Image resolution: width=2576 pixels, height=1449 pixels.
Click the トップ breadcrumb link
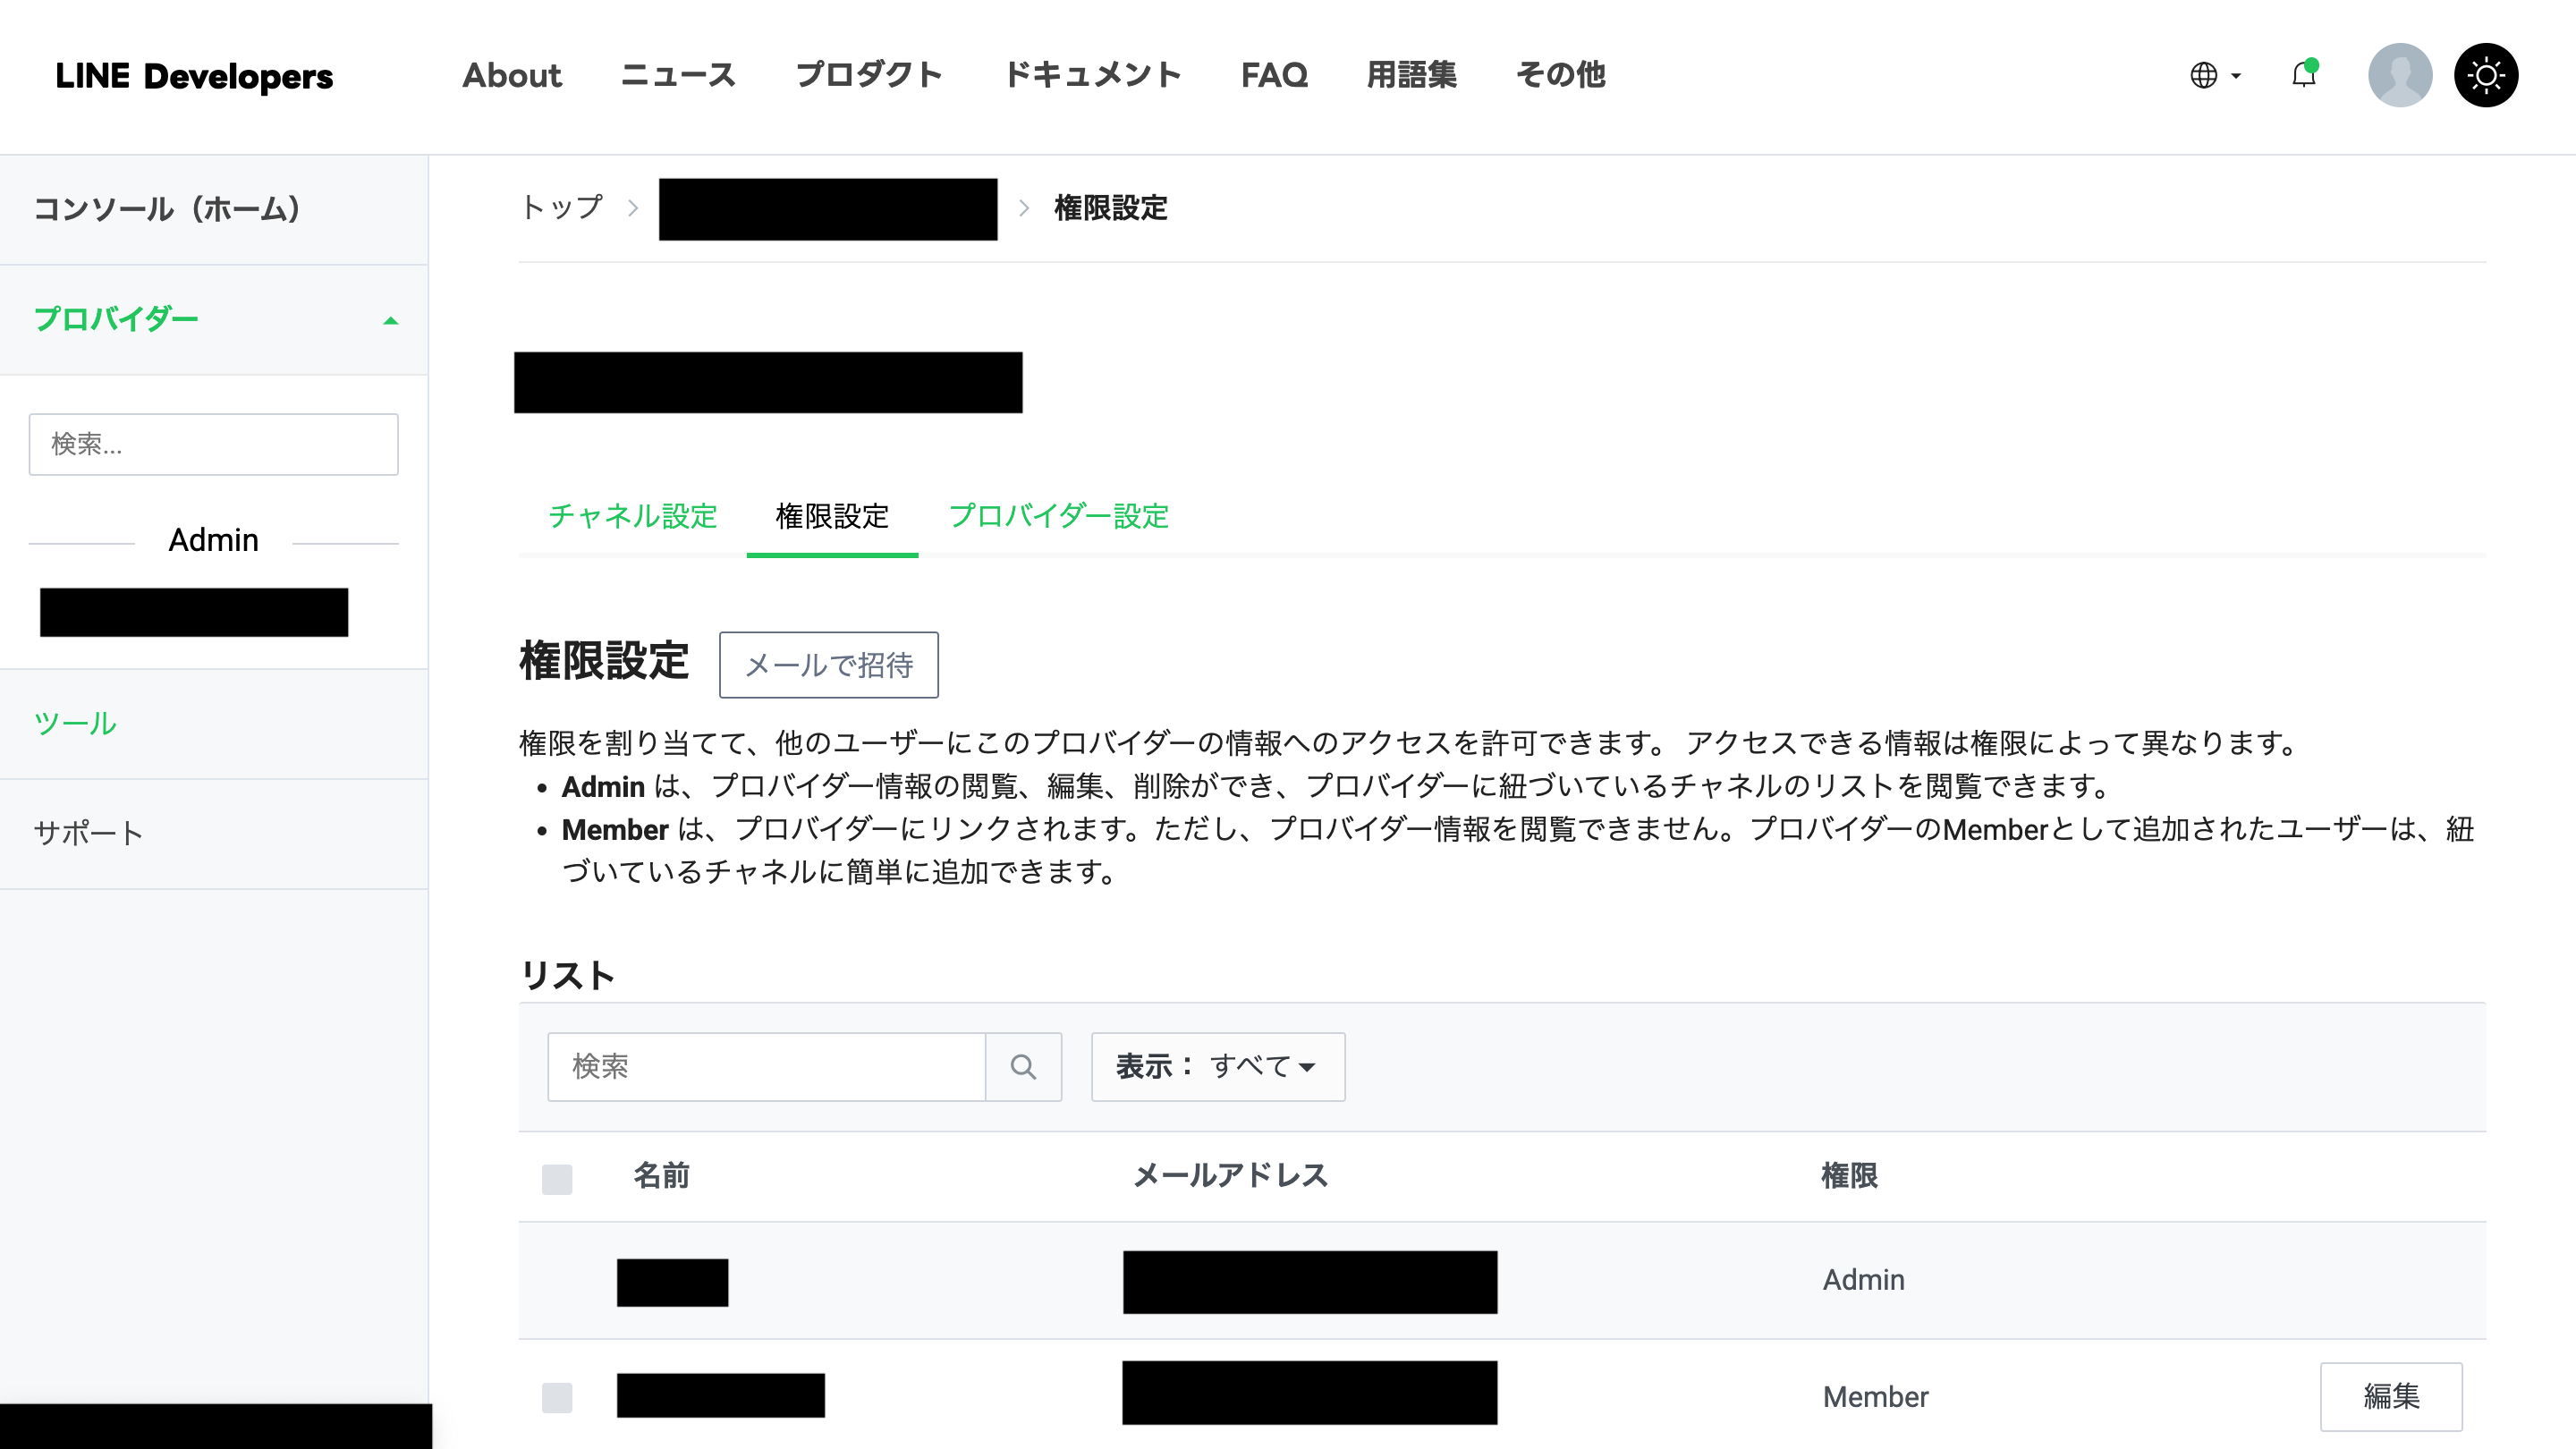coord(562,207)
